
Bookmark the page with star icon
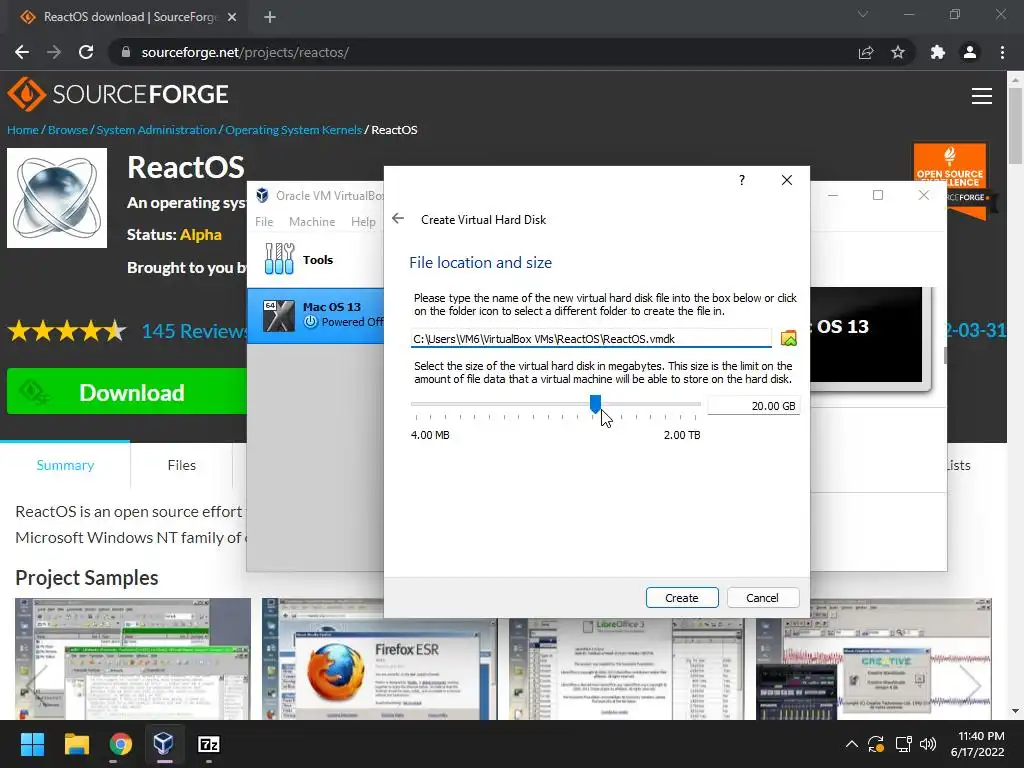click(898, 52)
